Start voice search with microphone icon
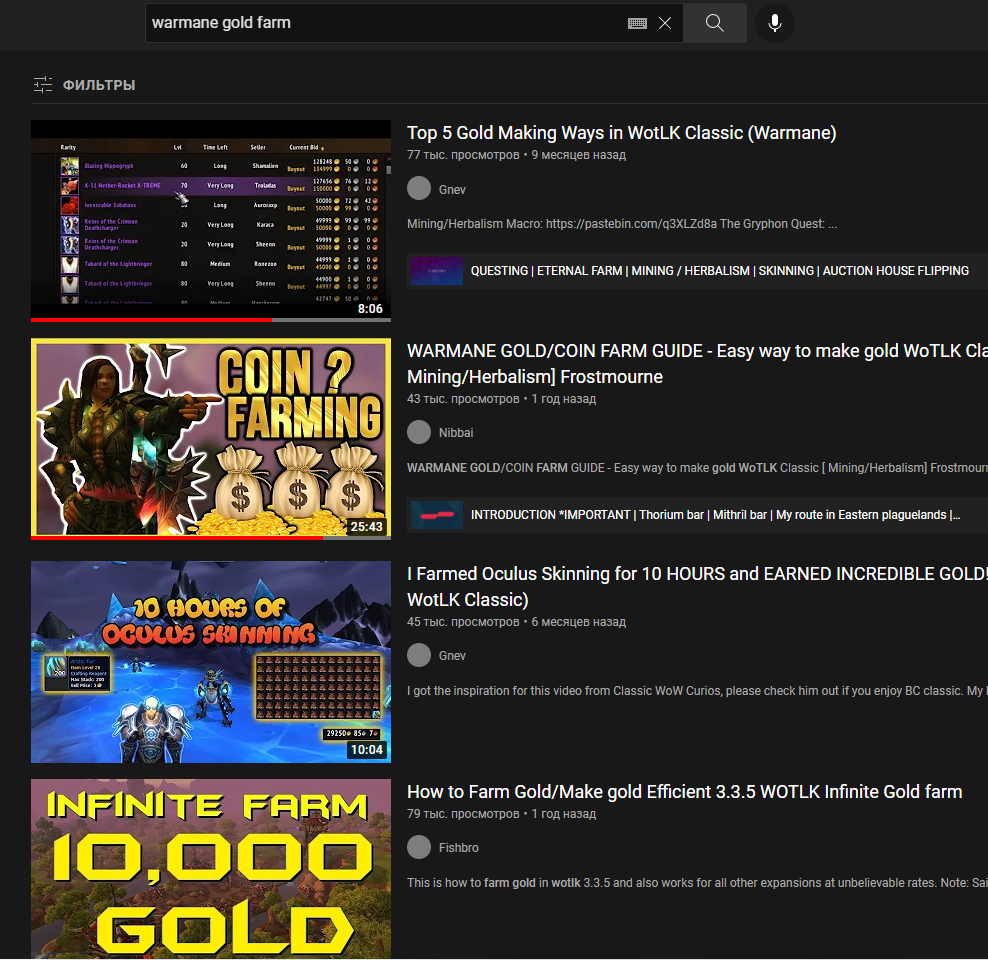 tap(774, 23)
